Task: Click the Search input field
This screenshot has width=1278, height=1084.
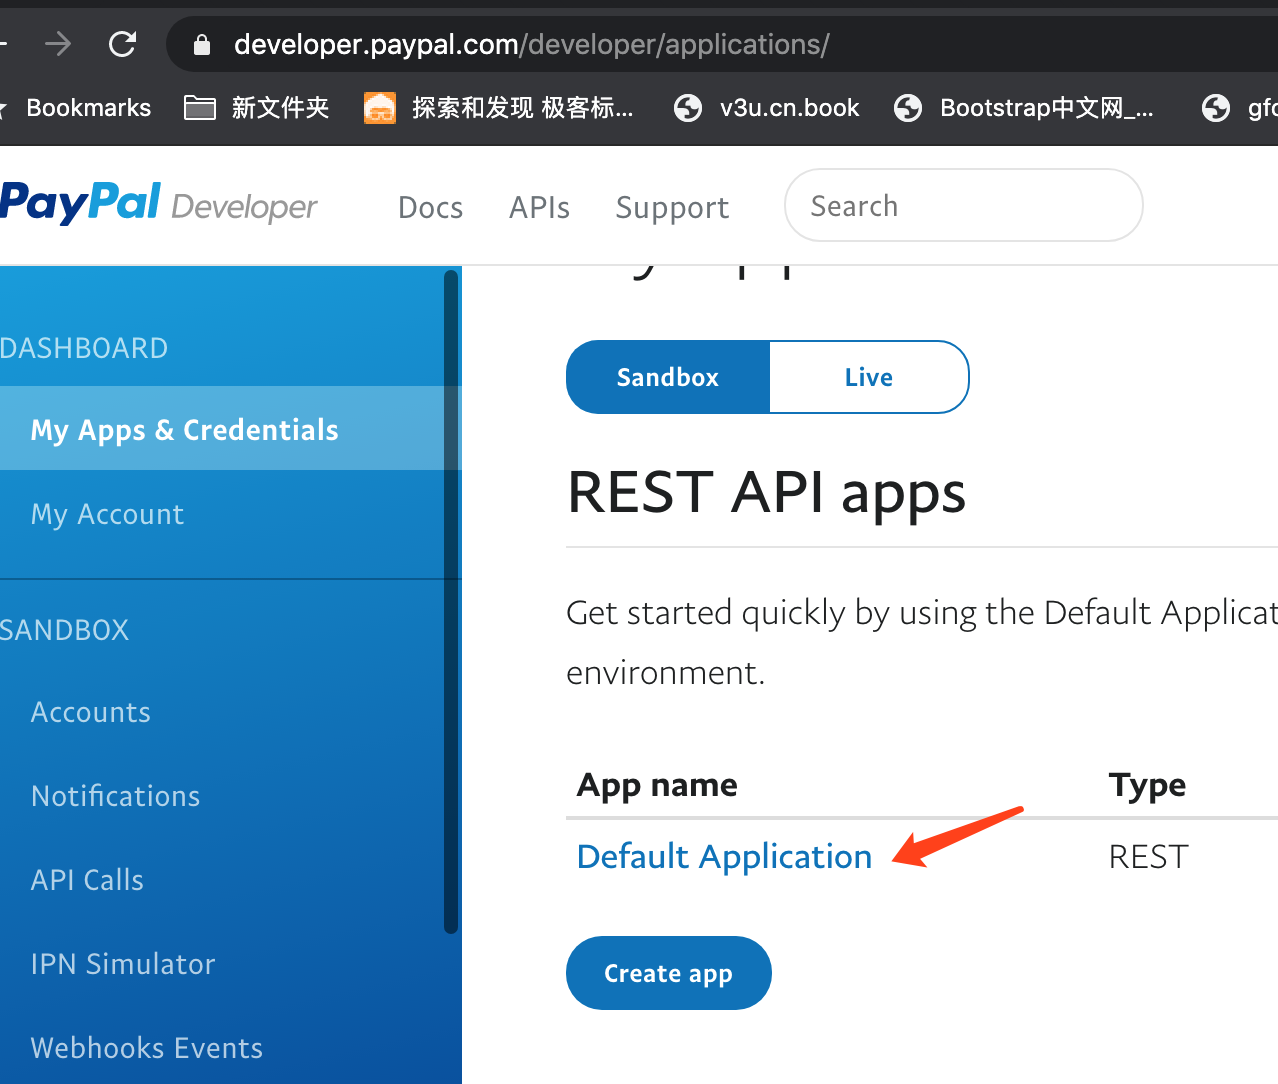Action: (963, 206)
